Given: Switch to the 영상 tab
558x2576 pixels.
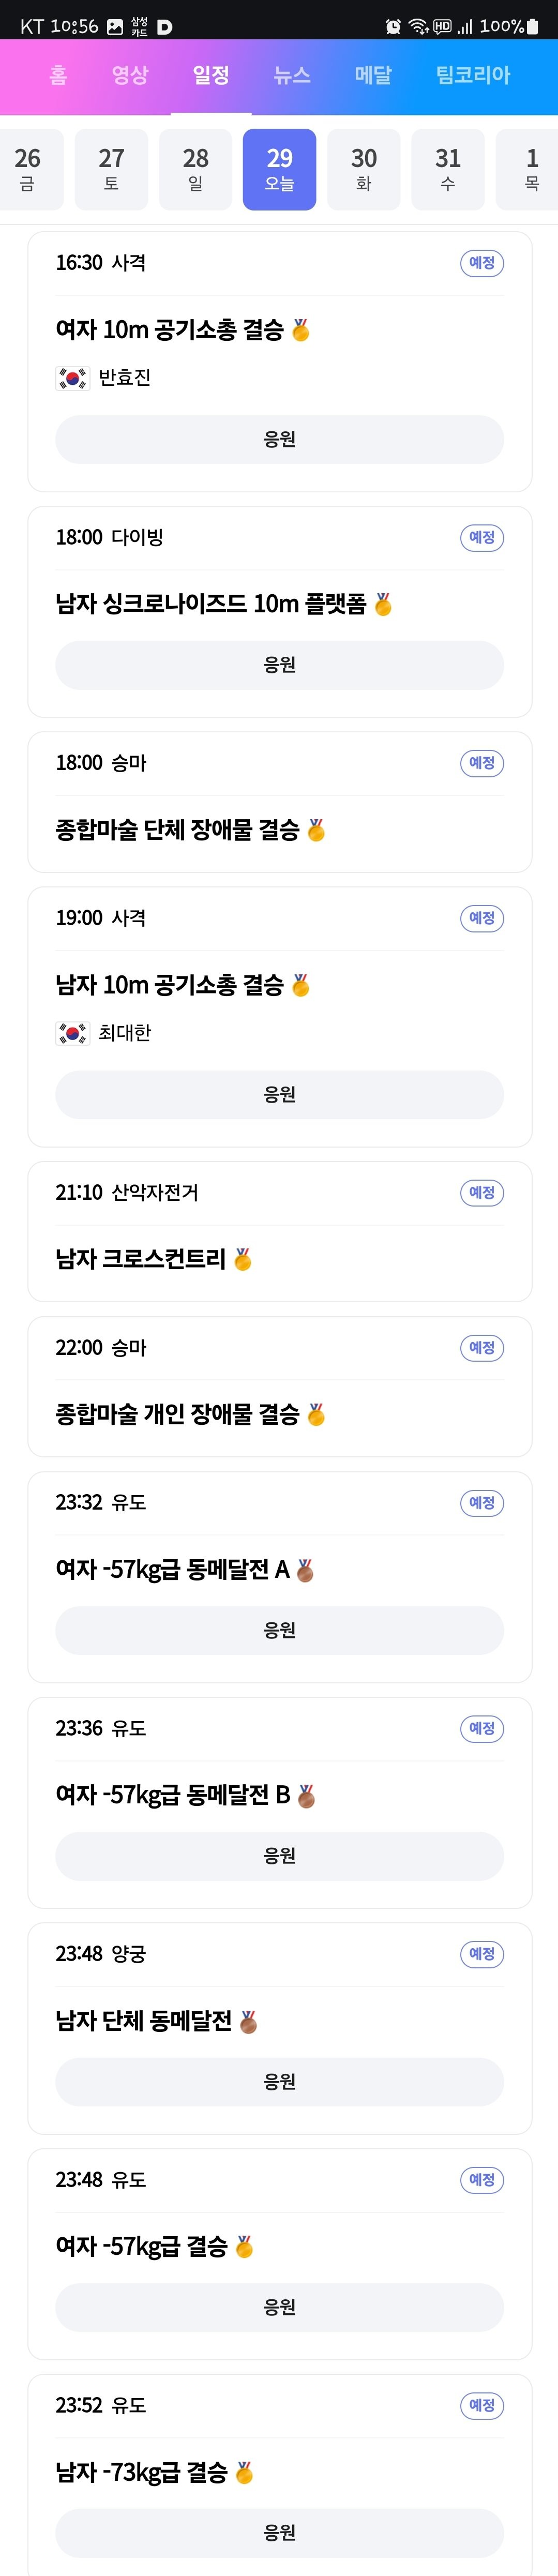Looking at the screenshot, I should click(130, 75).
